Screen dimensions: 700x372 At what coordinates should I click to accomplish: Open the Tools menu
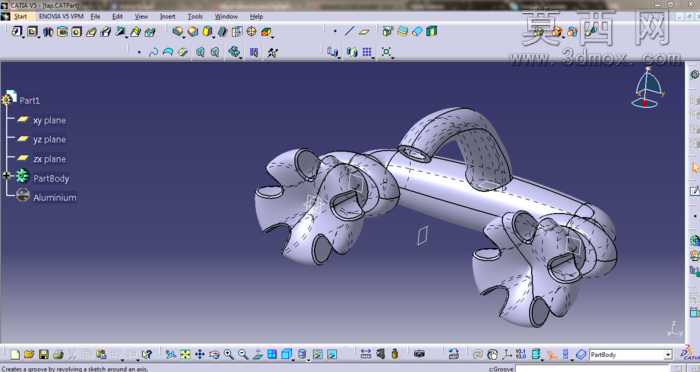(x=195, y=17)
